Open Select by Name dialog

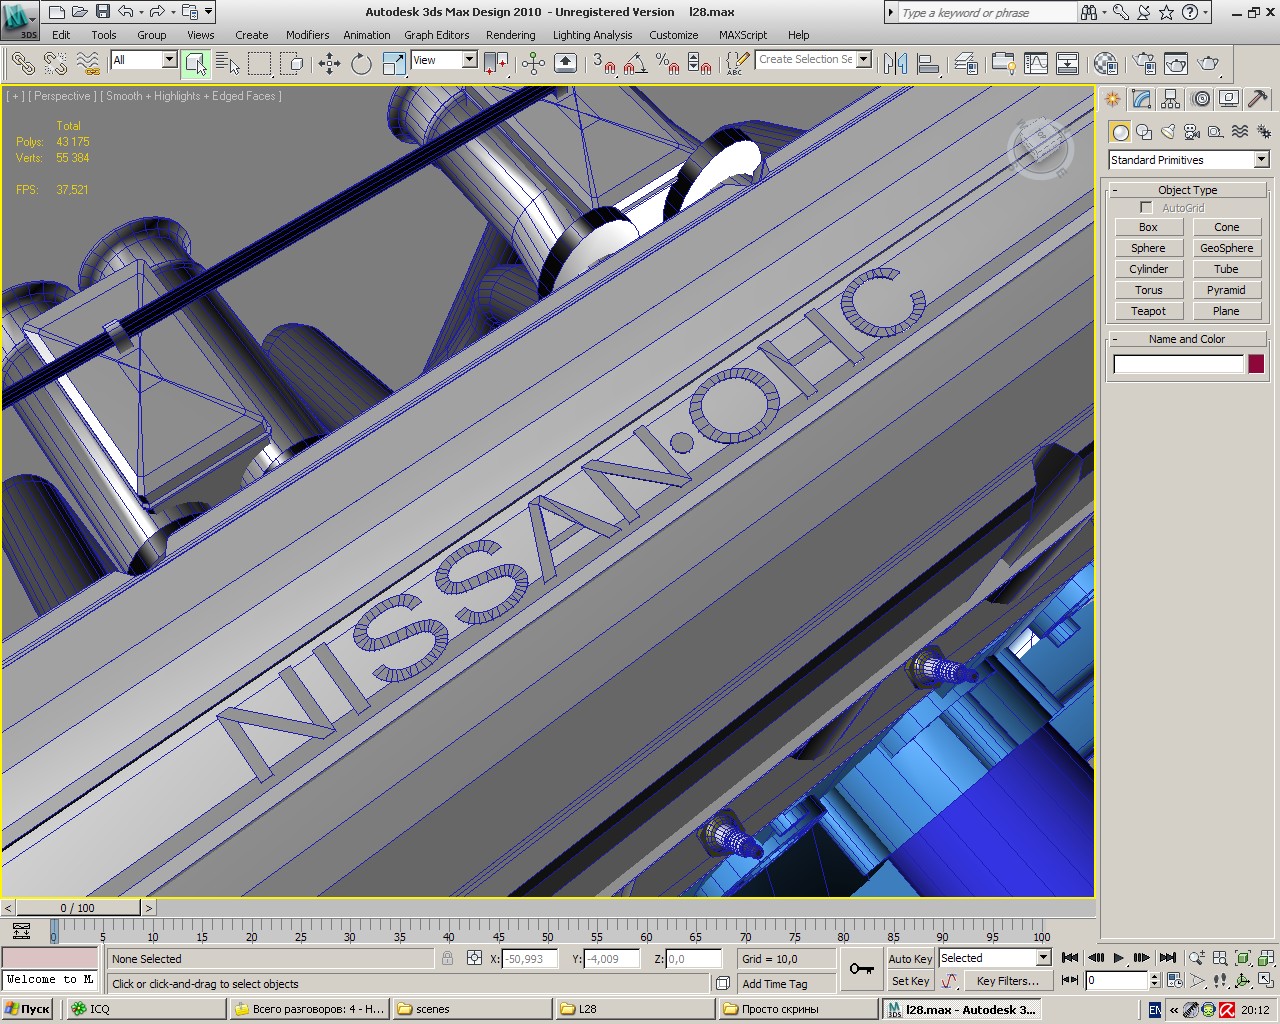(x=228, y=64)
